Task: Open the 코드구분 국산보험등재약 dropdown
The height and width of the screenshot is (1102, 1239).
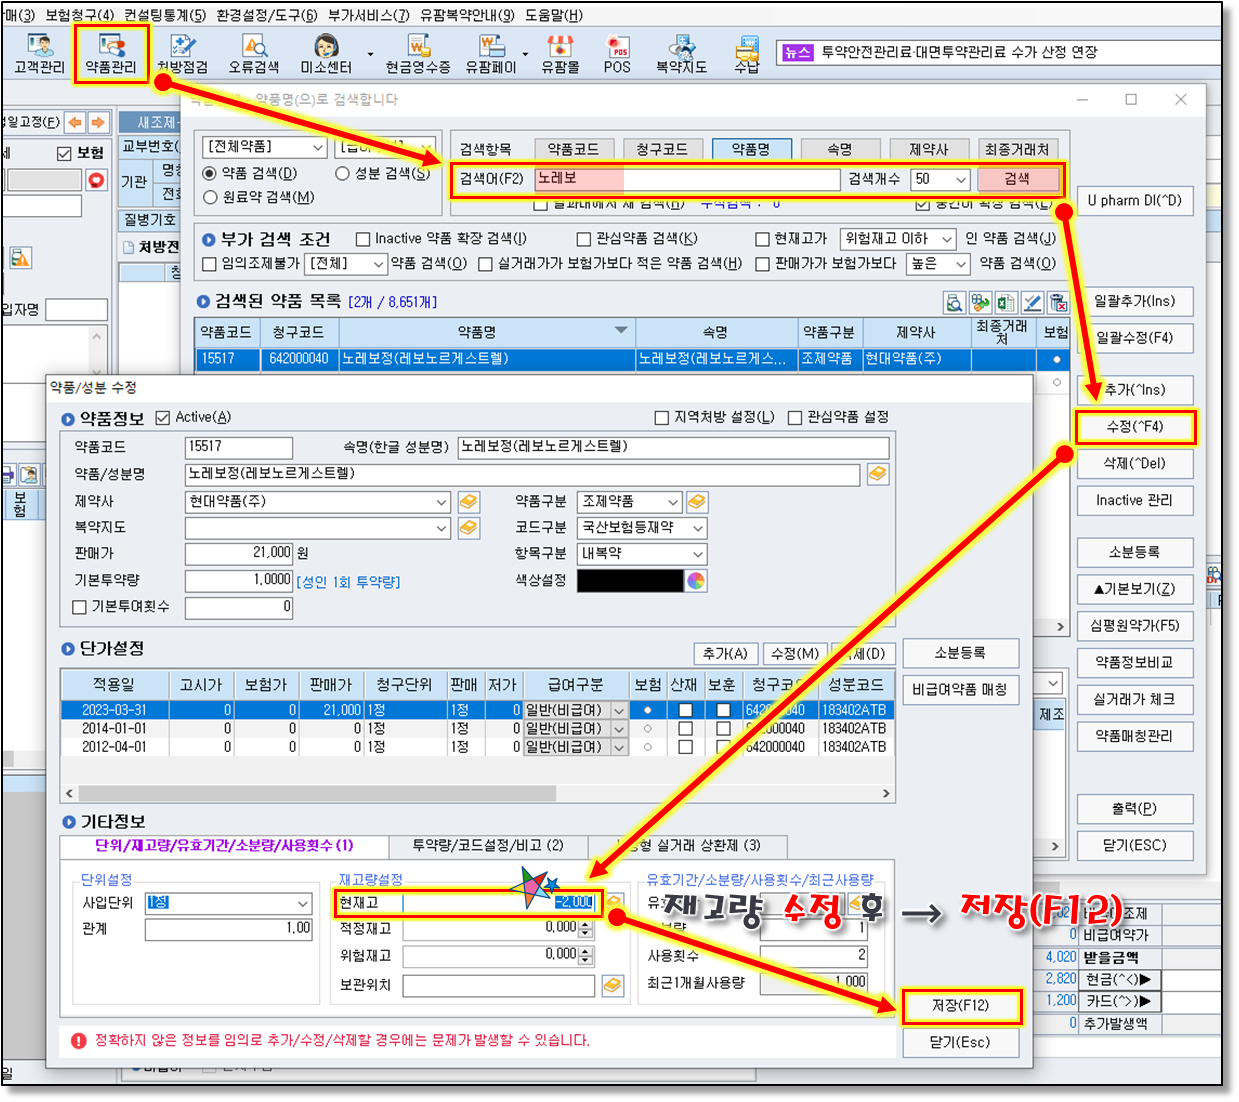Action: tap(642, 527)
